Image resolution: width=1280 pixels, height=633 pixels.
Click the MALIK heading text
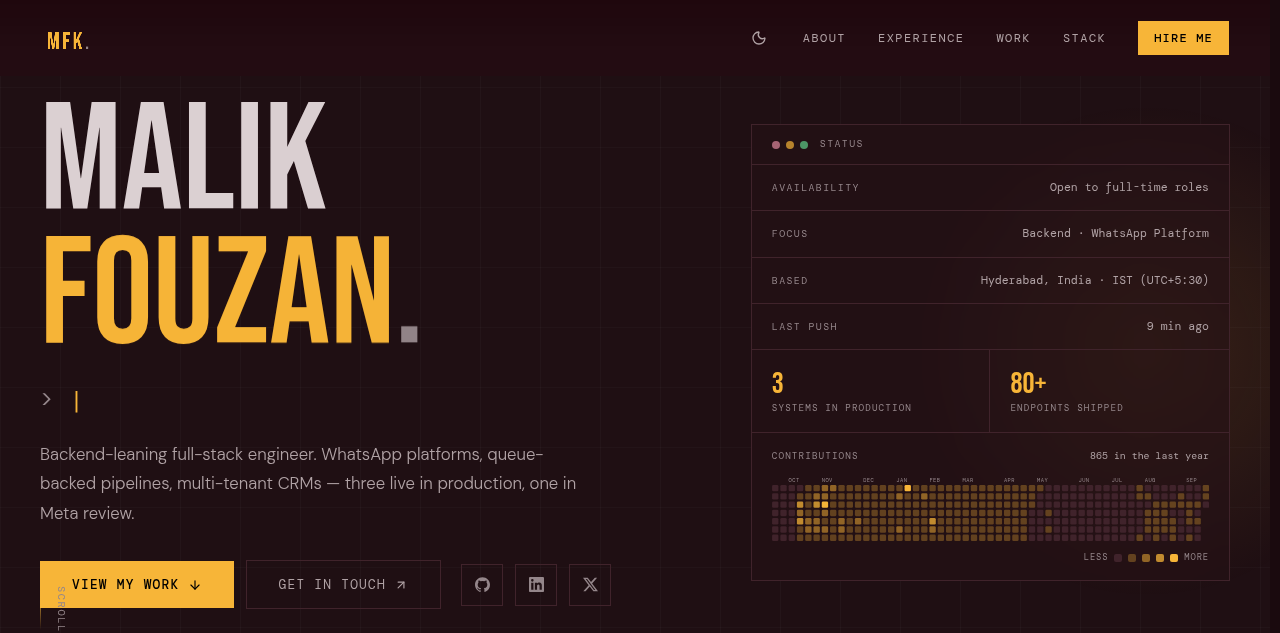tap(184, 154)
